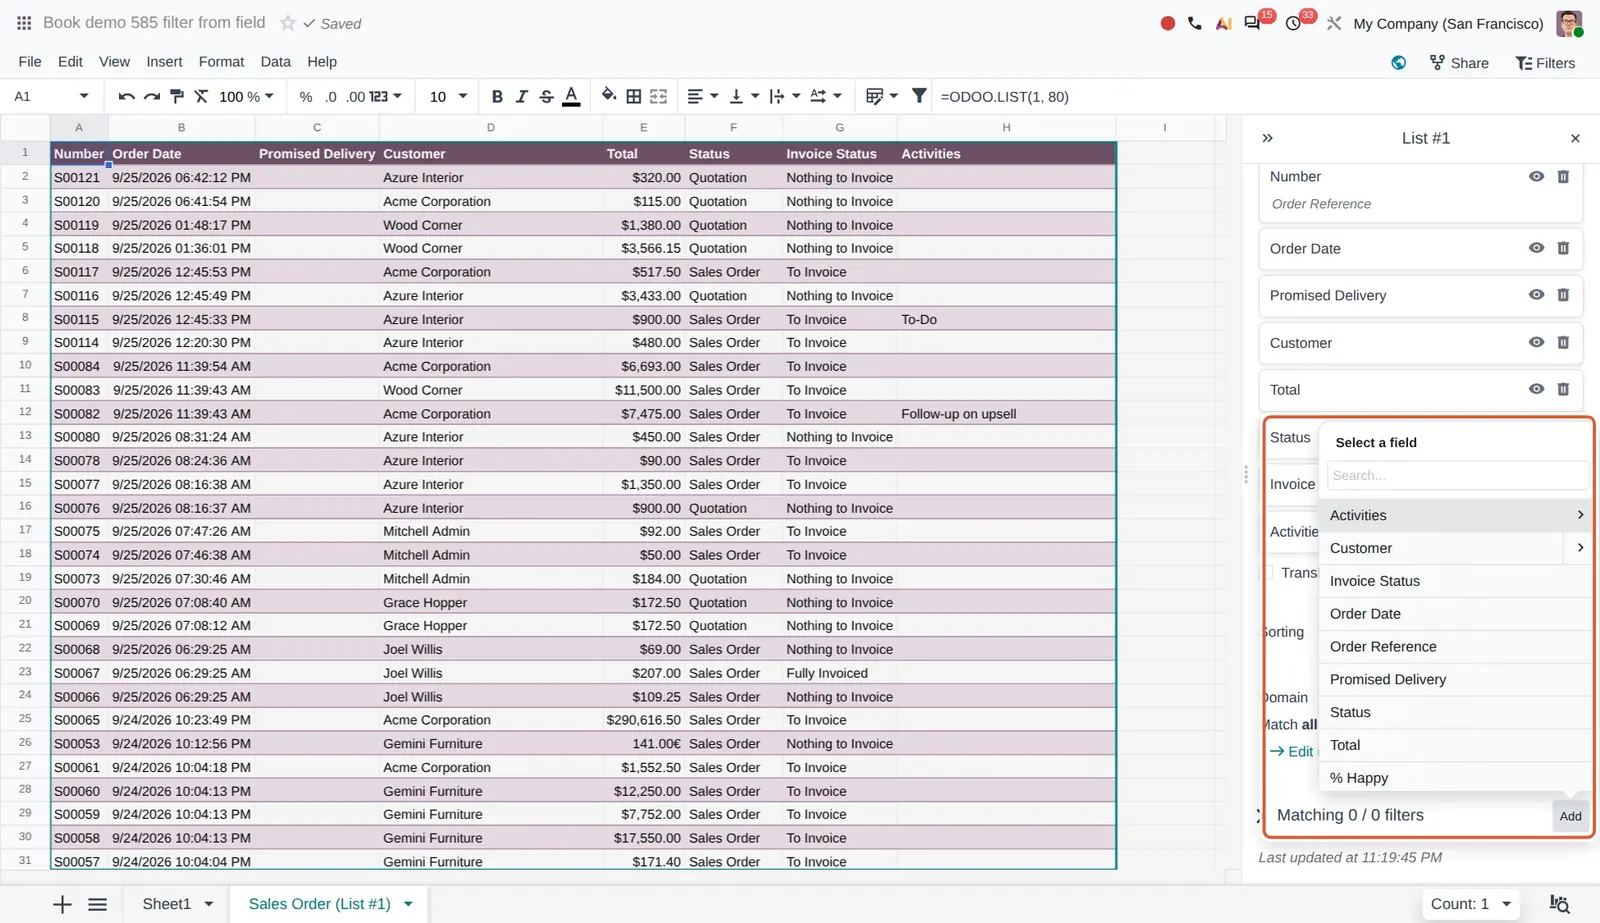
Task: Toggle visibility of Customer column
Action: tap(1536, 342)
